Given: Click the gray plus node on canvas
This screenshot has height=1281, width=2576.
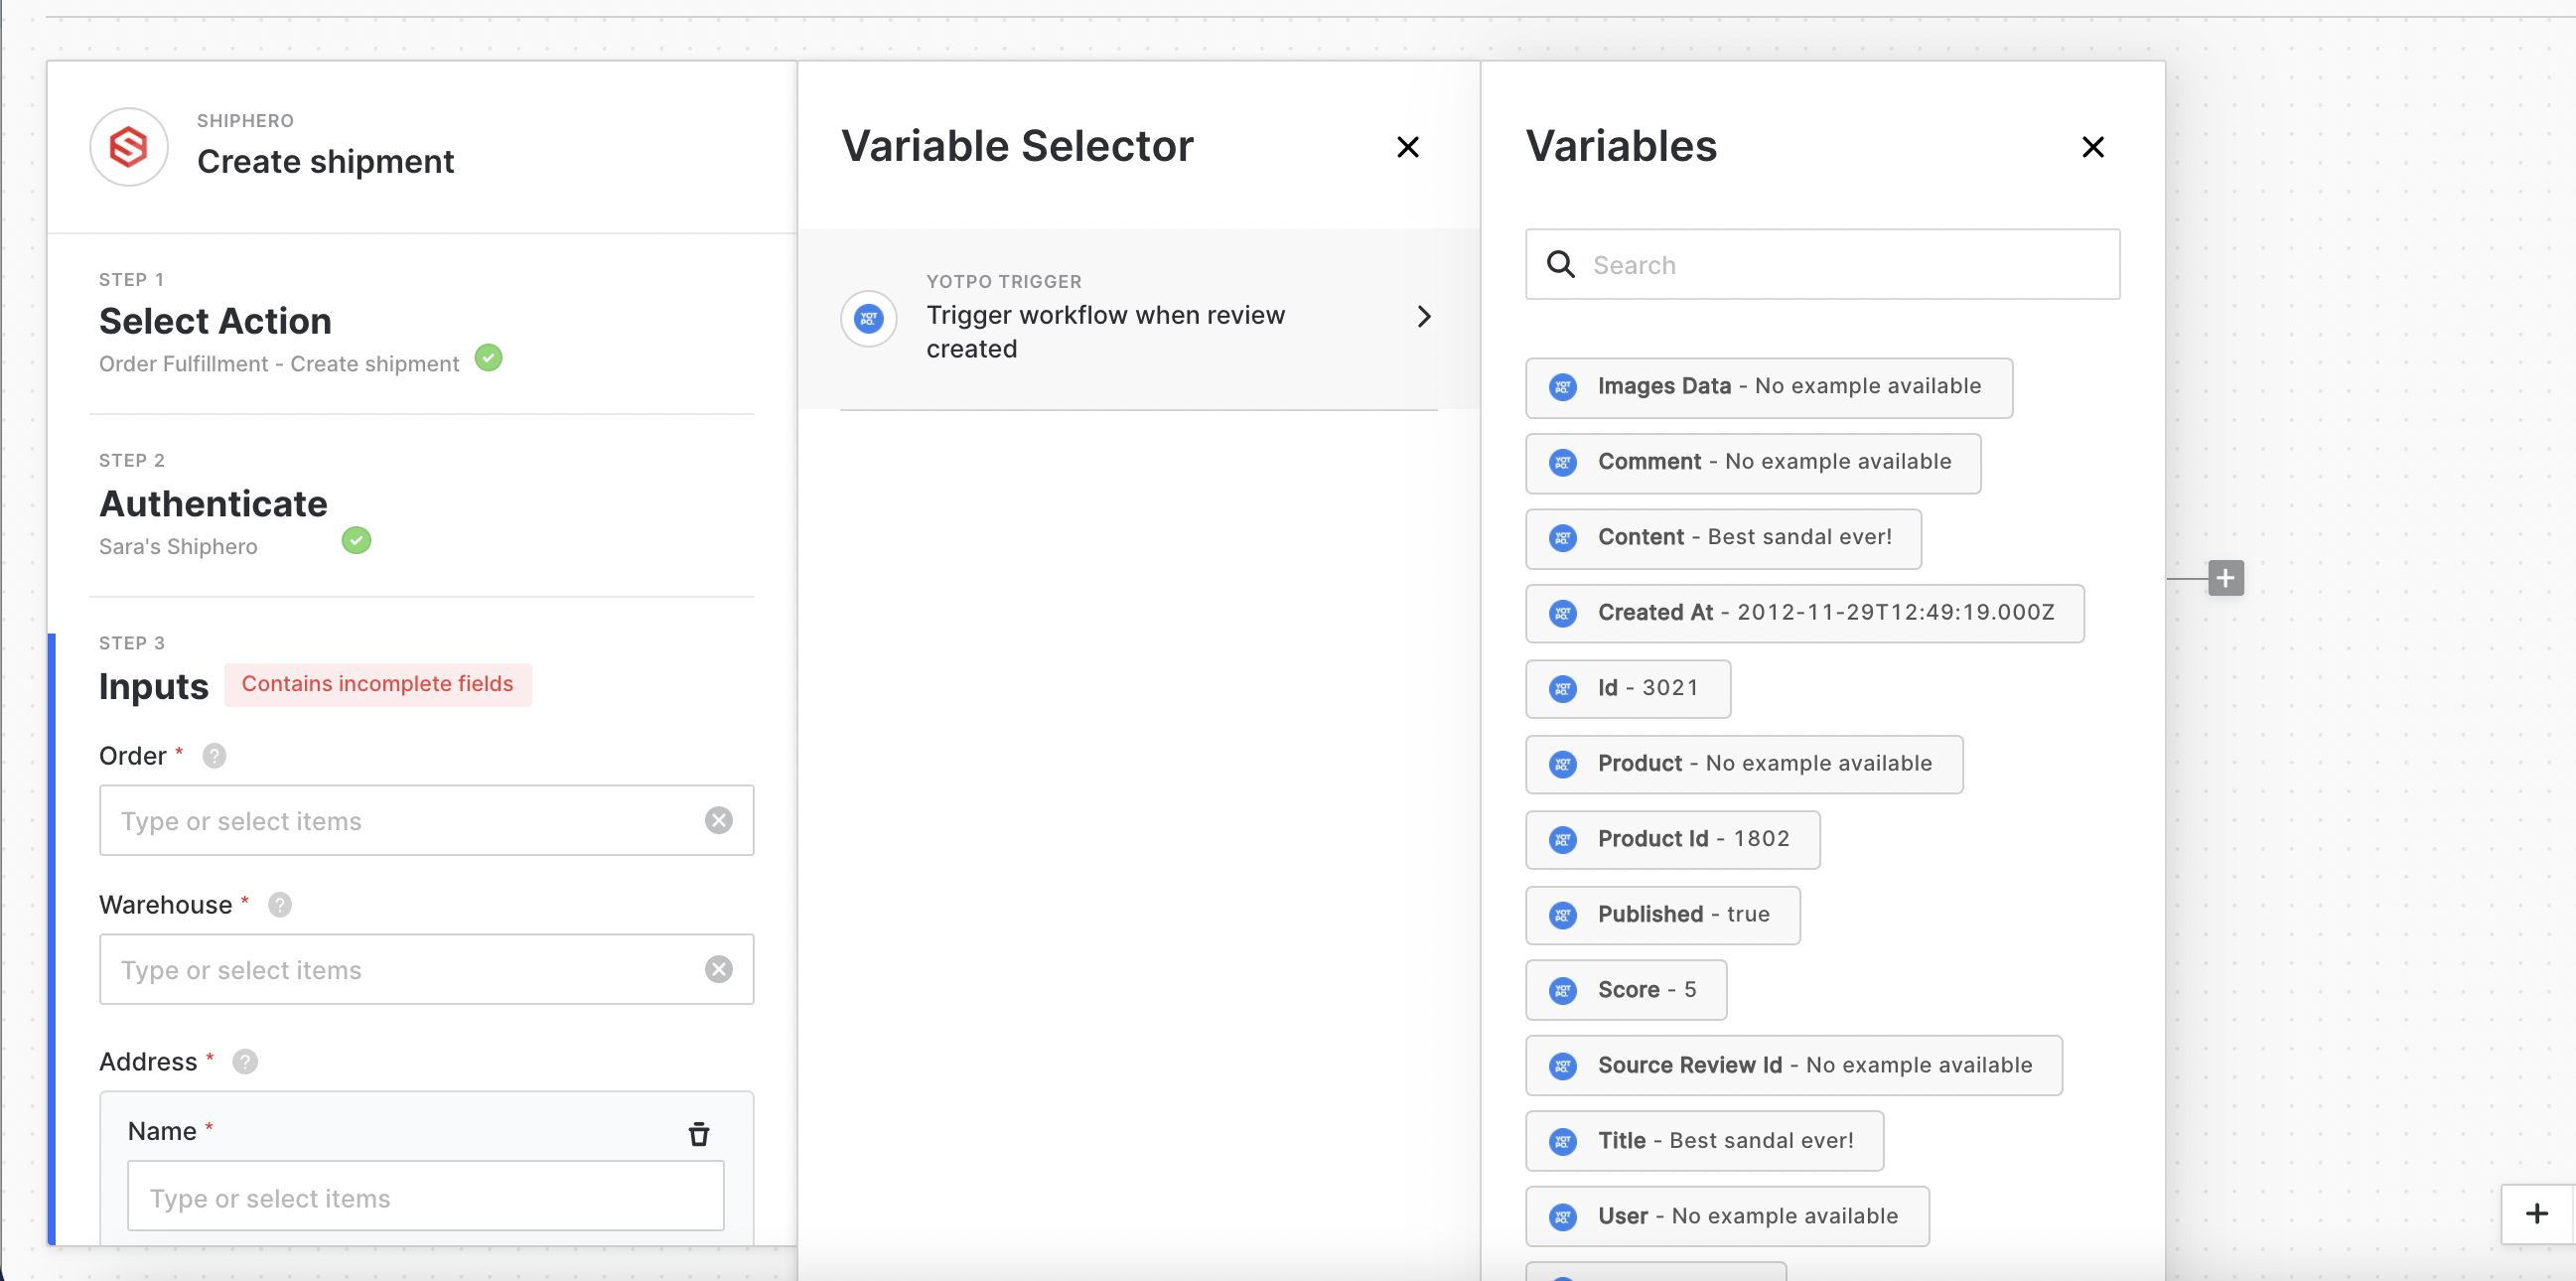Looking at the screenshot, I should tap(2225, 578).
